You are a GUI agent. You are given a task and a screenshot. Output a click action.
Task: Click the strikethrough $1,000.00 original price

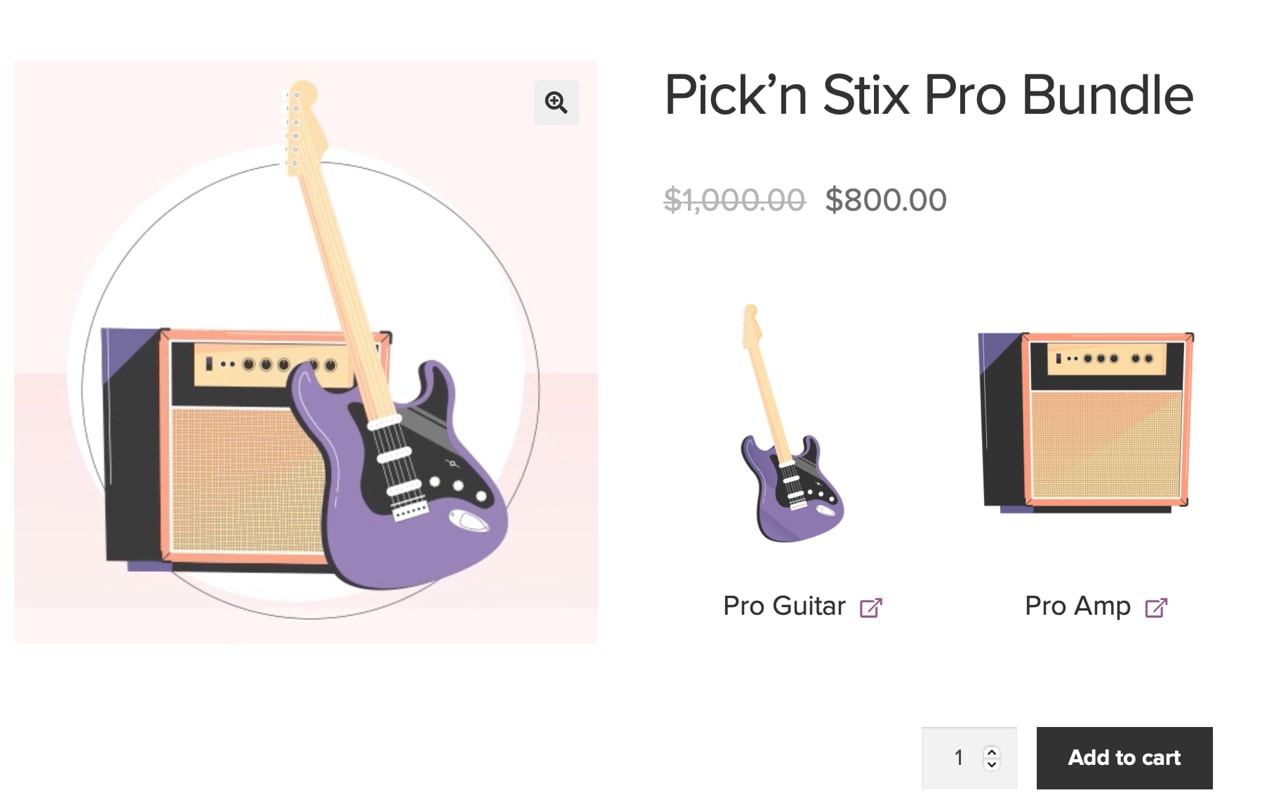coord(735,199)
